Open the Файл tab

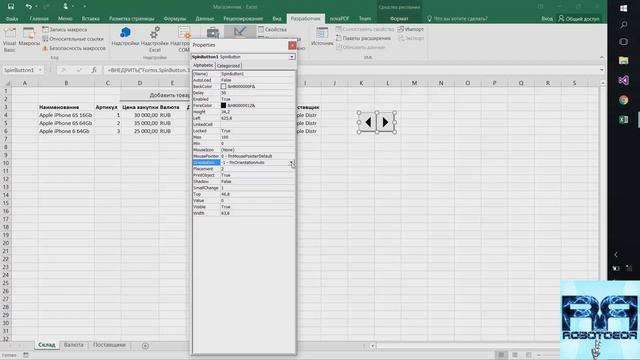12,19
